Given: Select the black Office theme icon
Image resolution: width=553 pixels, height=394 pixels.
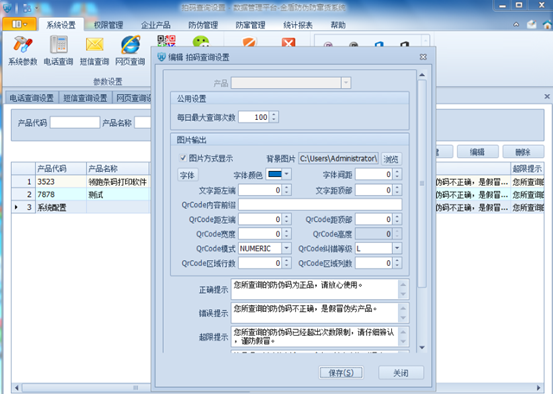Looking at the screenshot, I should pyautogui.click(x=404, y=44).
